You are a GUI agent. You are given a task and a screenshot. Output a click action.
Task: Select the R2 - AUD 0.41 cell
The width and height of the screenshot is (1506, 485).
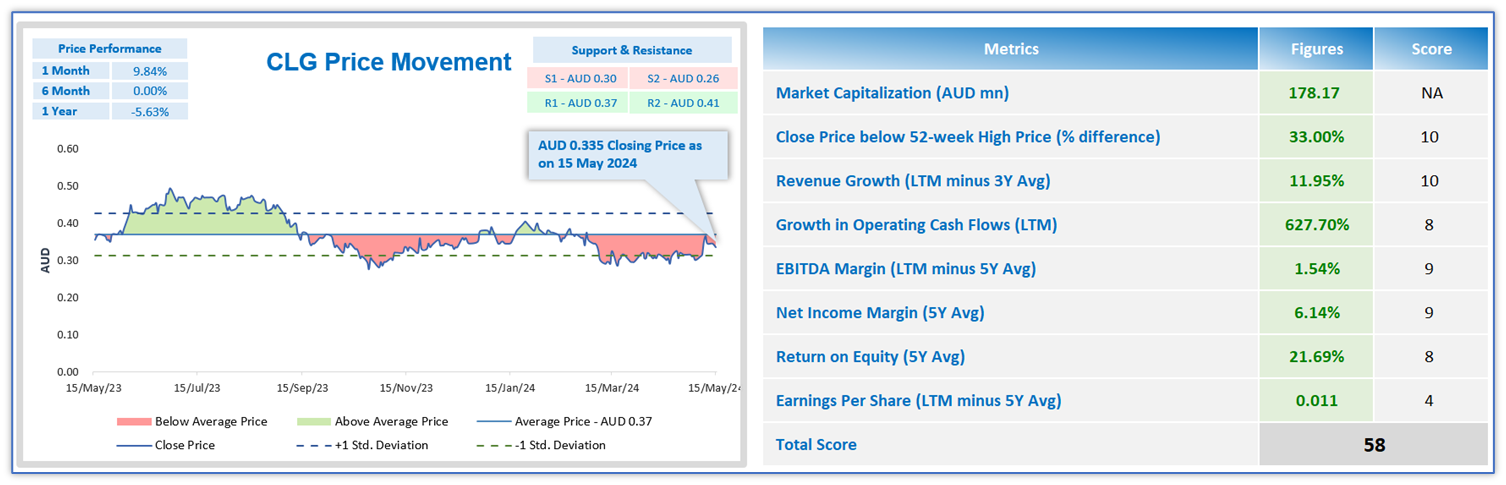point(684,102)
